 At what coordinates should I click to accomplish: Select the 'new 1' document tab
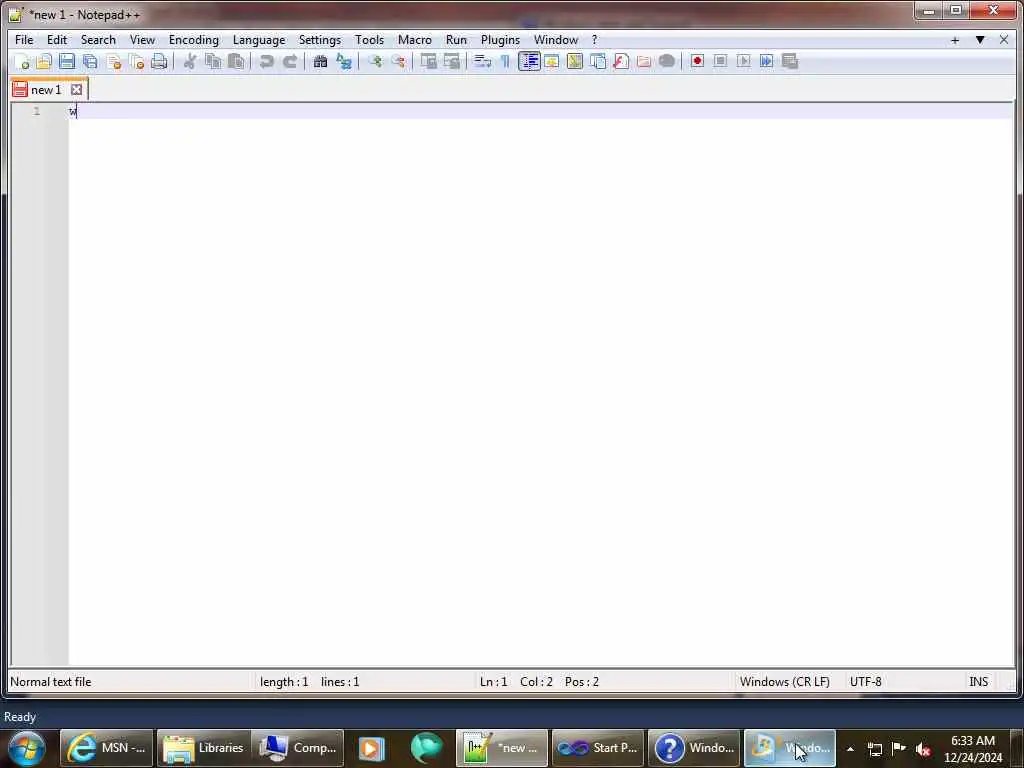click(46, 89)
